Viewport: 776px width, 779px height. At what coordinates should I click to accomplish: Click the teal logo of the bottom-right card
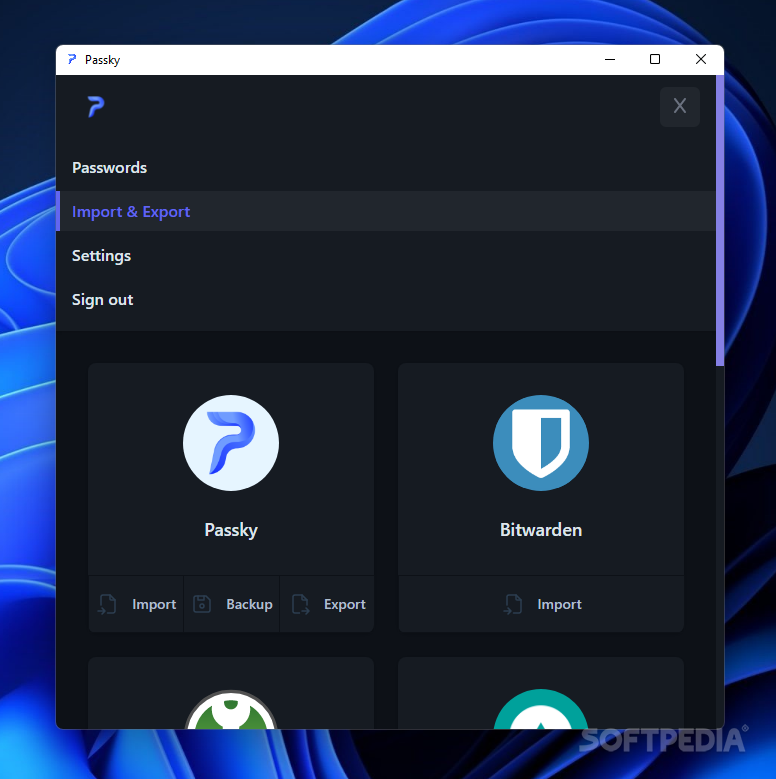(541, 709)
